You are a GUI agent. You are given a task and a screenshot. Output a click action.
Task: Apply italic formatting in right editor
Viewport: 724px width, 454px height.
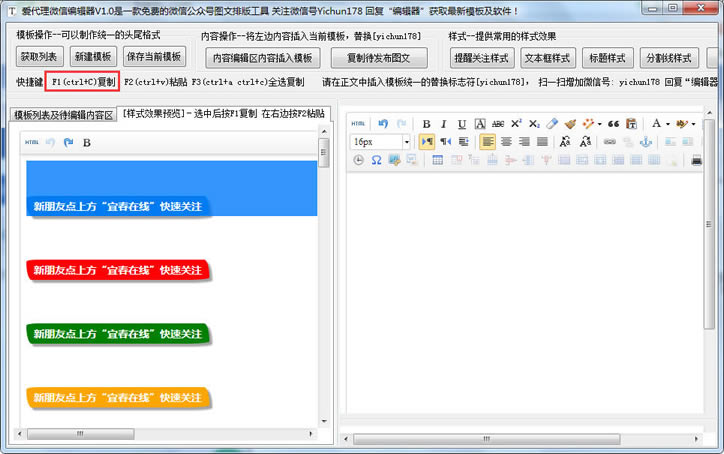click(x=444, y=124)
